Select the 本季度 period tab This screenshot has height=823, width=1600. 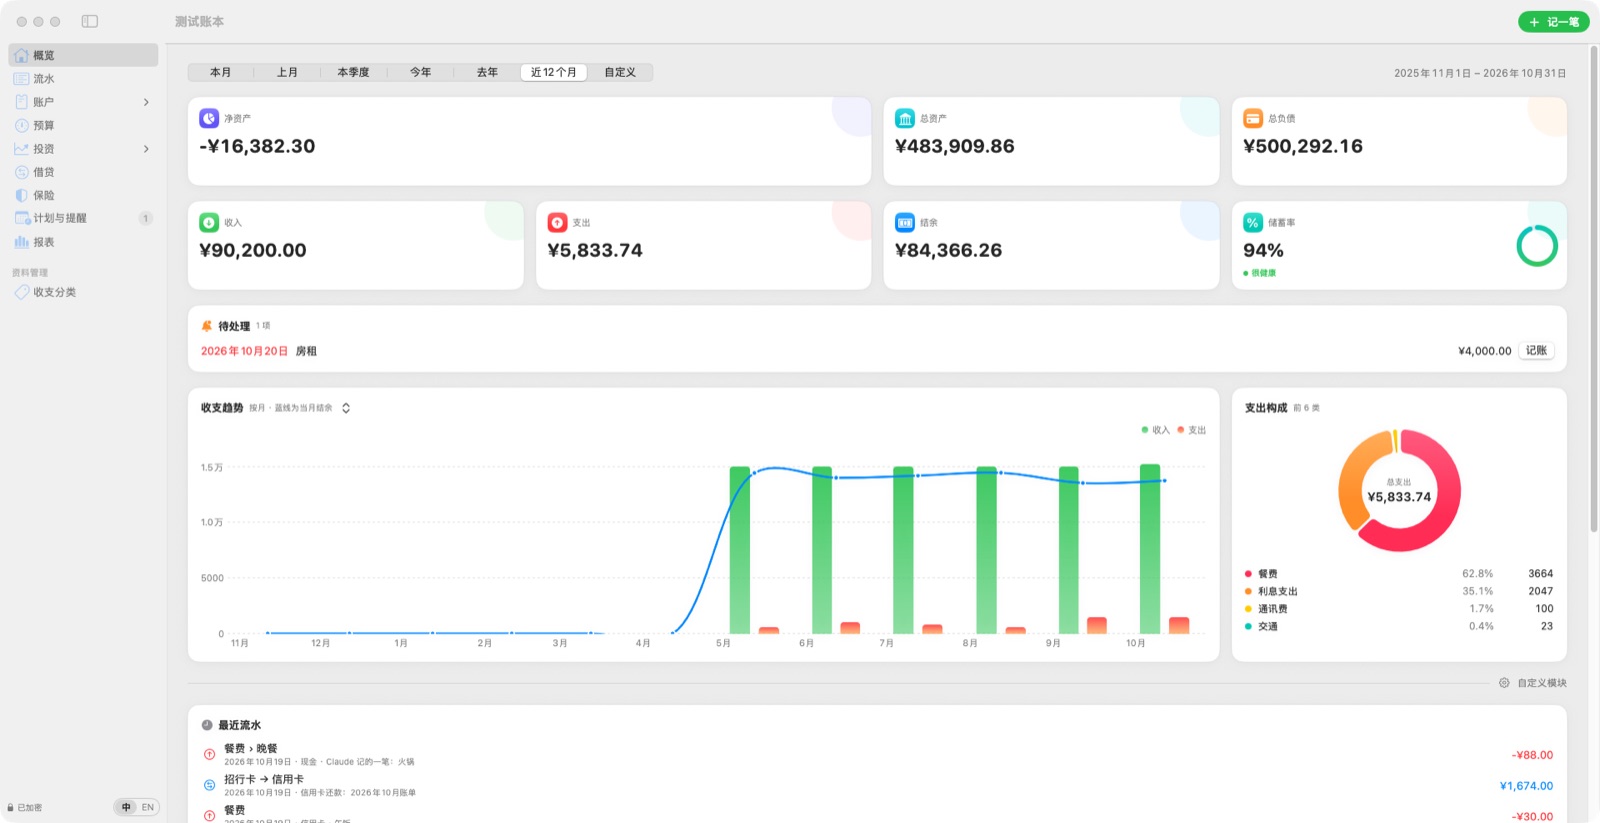point(353,72)
